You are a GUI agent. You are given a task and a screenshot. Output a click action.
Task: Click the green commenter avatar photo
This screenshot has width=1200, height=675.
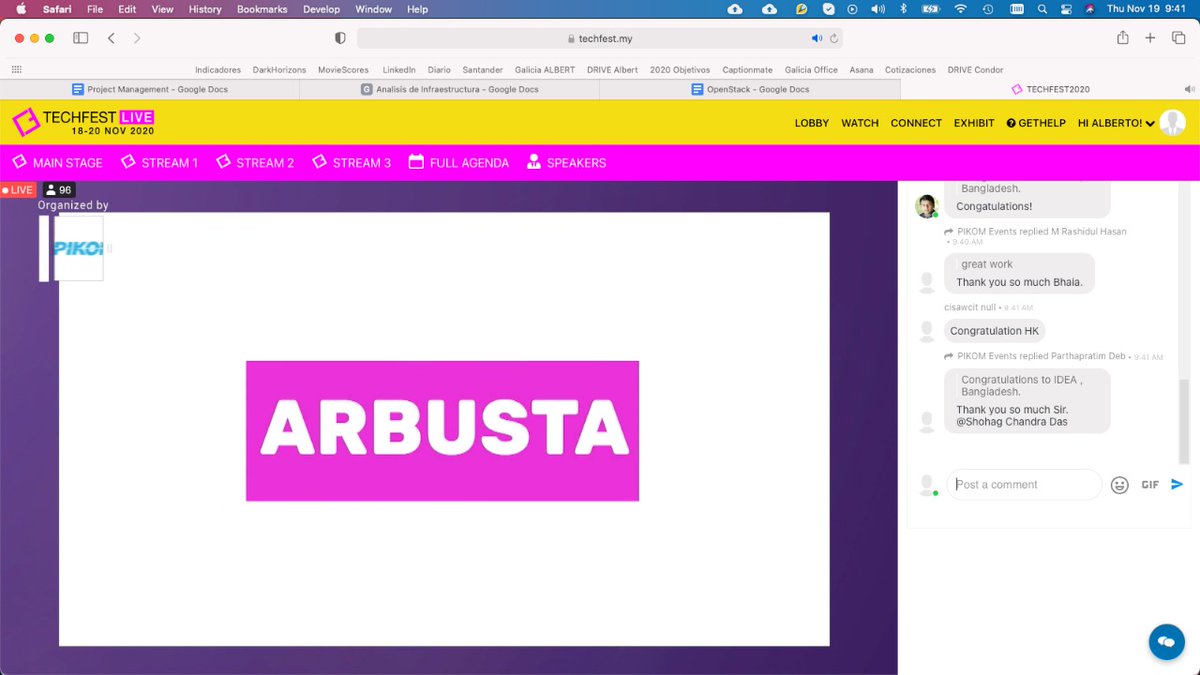(x=926, y=206)
